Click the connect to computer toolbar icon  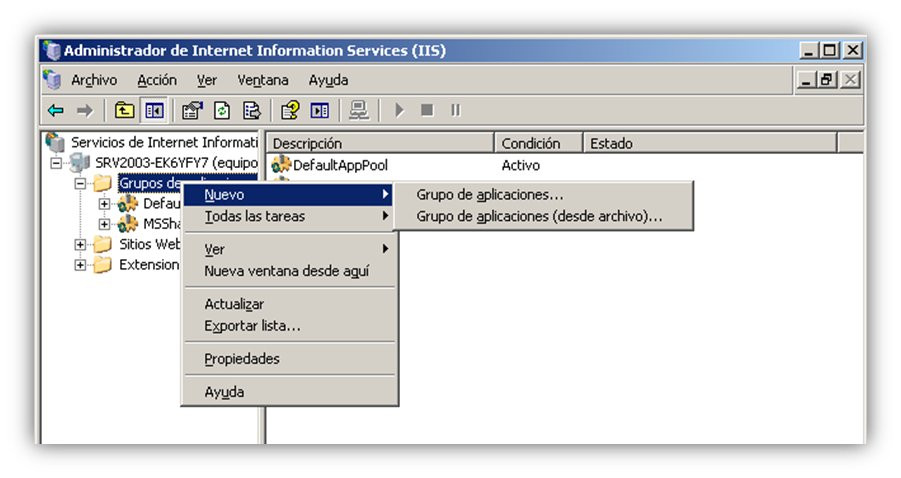[x=359, y=110]
